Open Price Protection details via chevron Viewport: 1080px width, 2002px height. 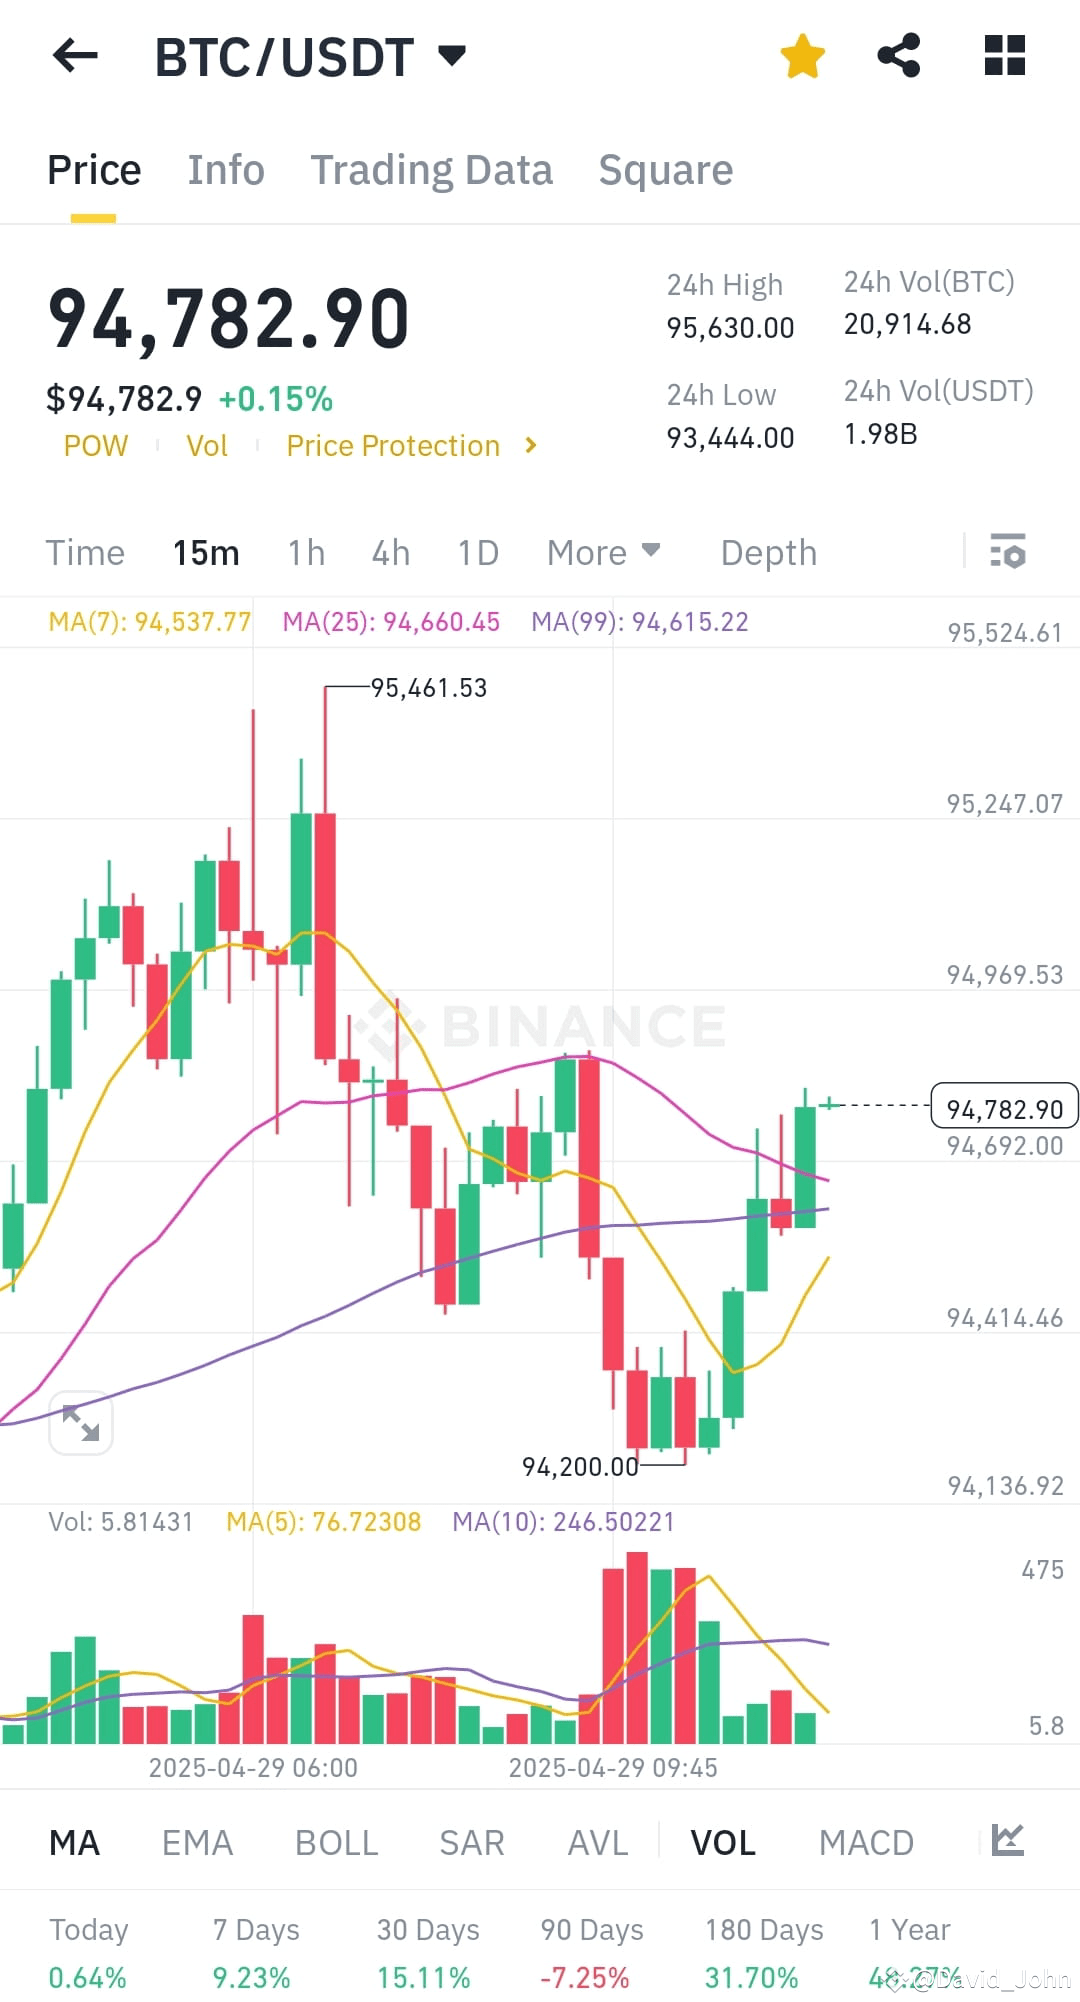click(x=530, y=446)
